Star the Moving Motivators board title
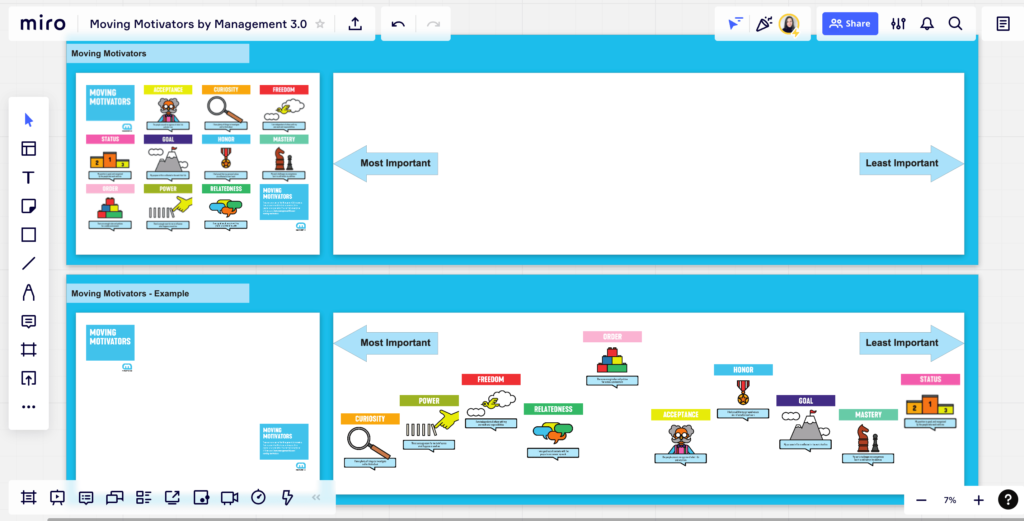This screenshot has height=521, width=1024. (320, 24)
